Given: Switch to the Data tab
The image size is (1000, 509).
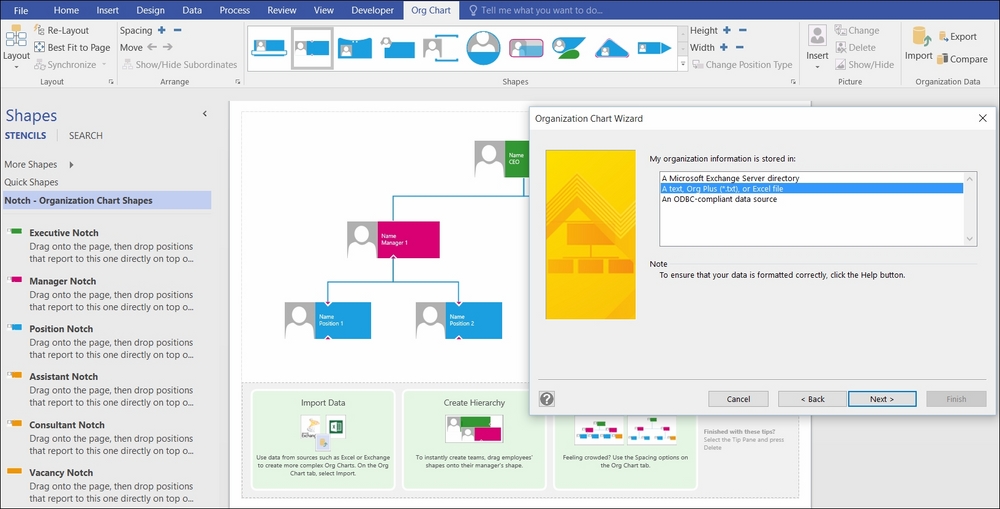Looking at the screenshot, I should tap(192, 10).
